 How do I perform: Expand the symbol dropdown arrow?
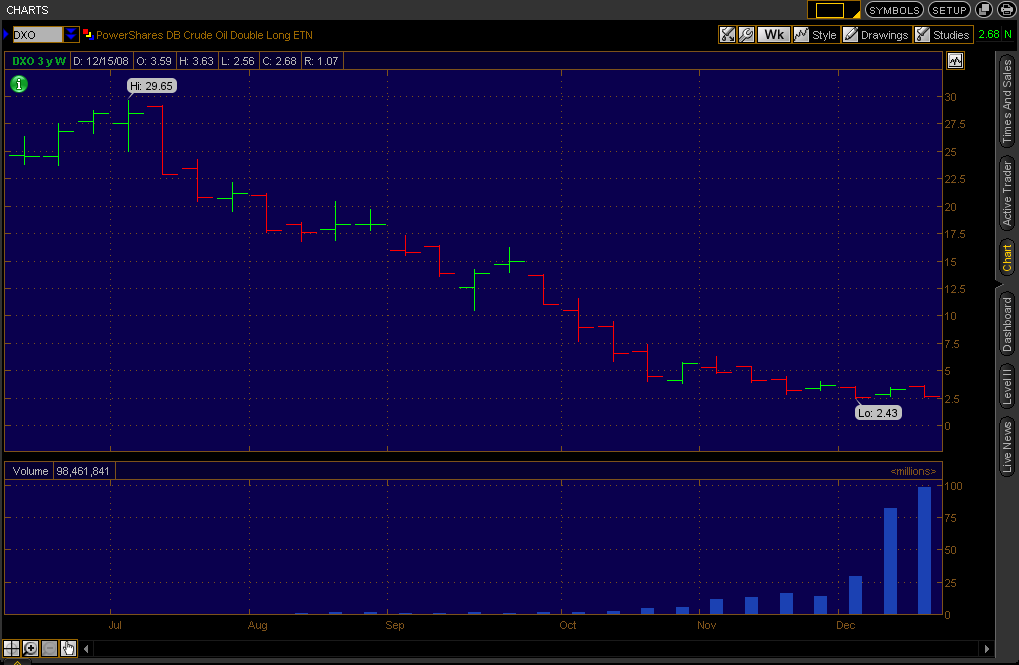click(x=71, y=34)
